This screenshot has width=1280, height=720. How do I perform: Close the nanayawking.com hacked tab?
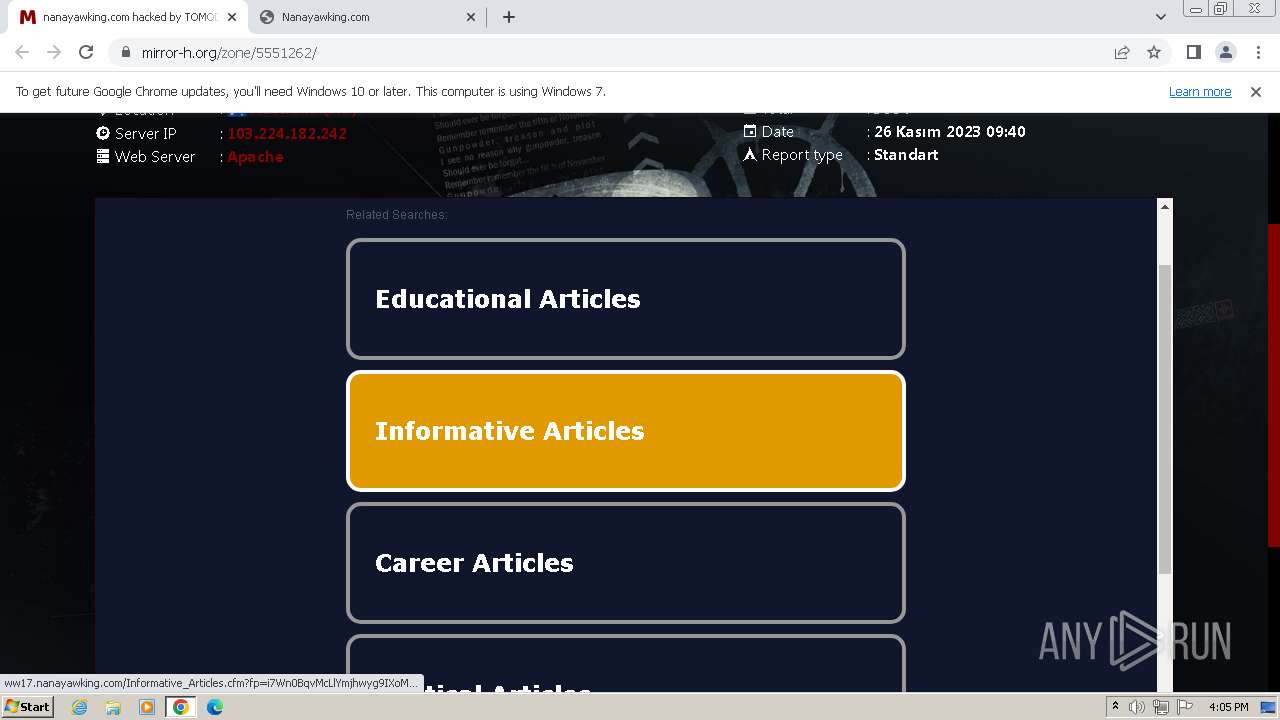[231, 17]
